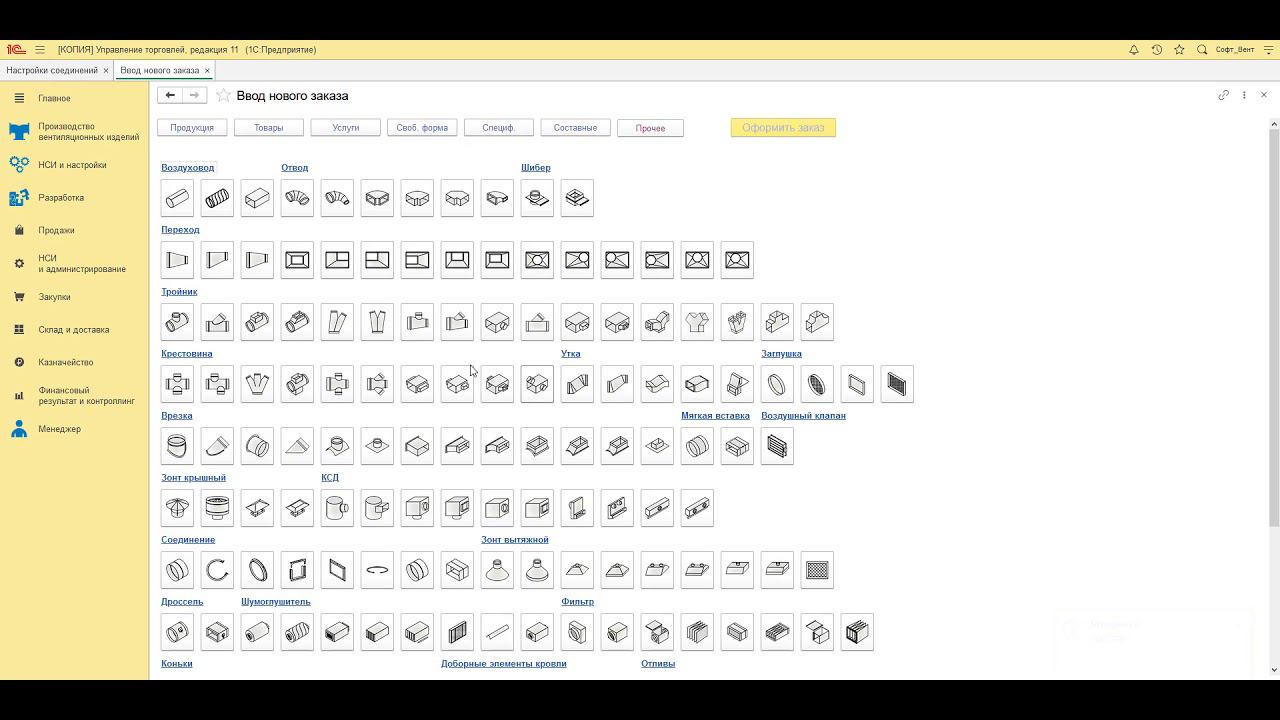Click the Оформить заказ button

(783, 128)
